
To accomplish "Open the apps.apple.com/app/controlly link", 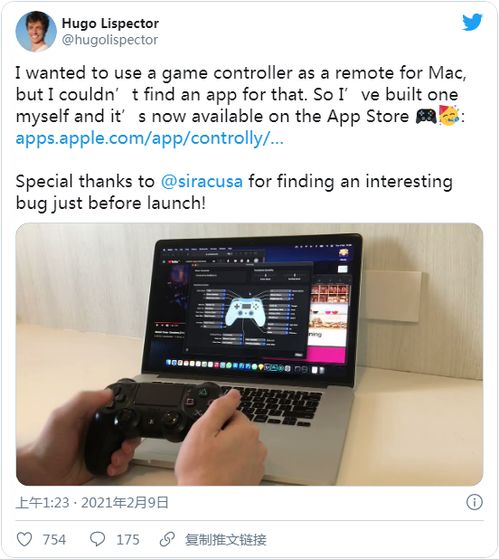I will 149,138.
